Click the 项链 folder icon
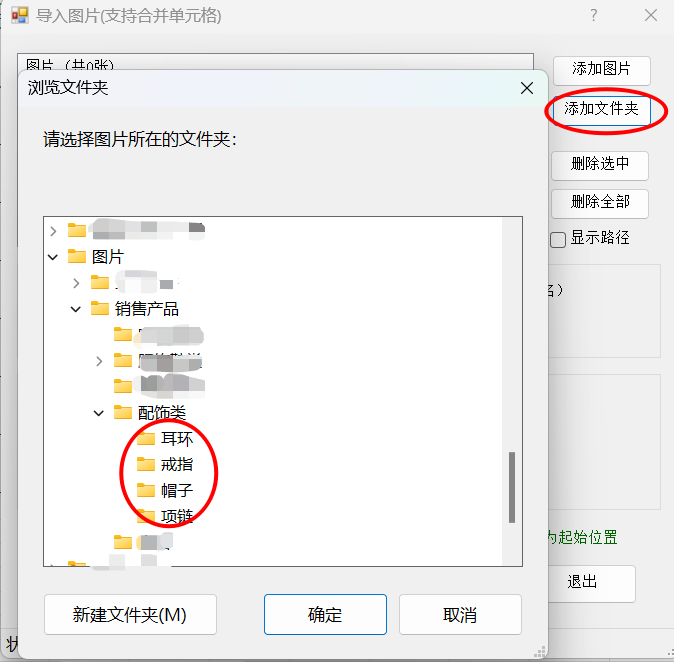 click(x=146, y=516)
